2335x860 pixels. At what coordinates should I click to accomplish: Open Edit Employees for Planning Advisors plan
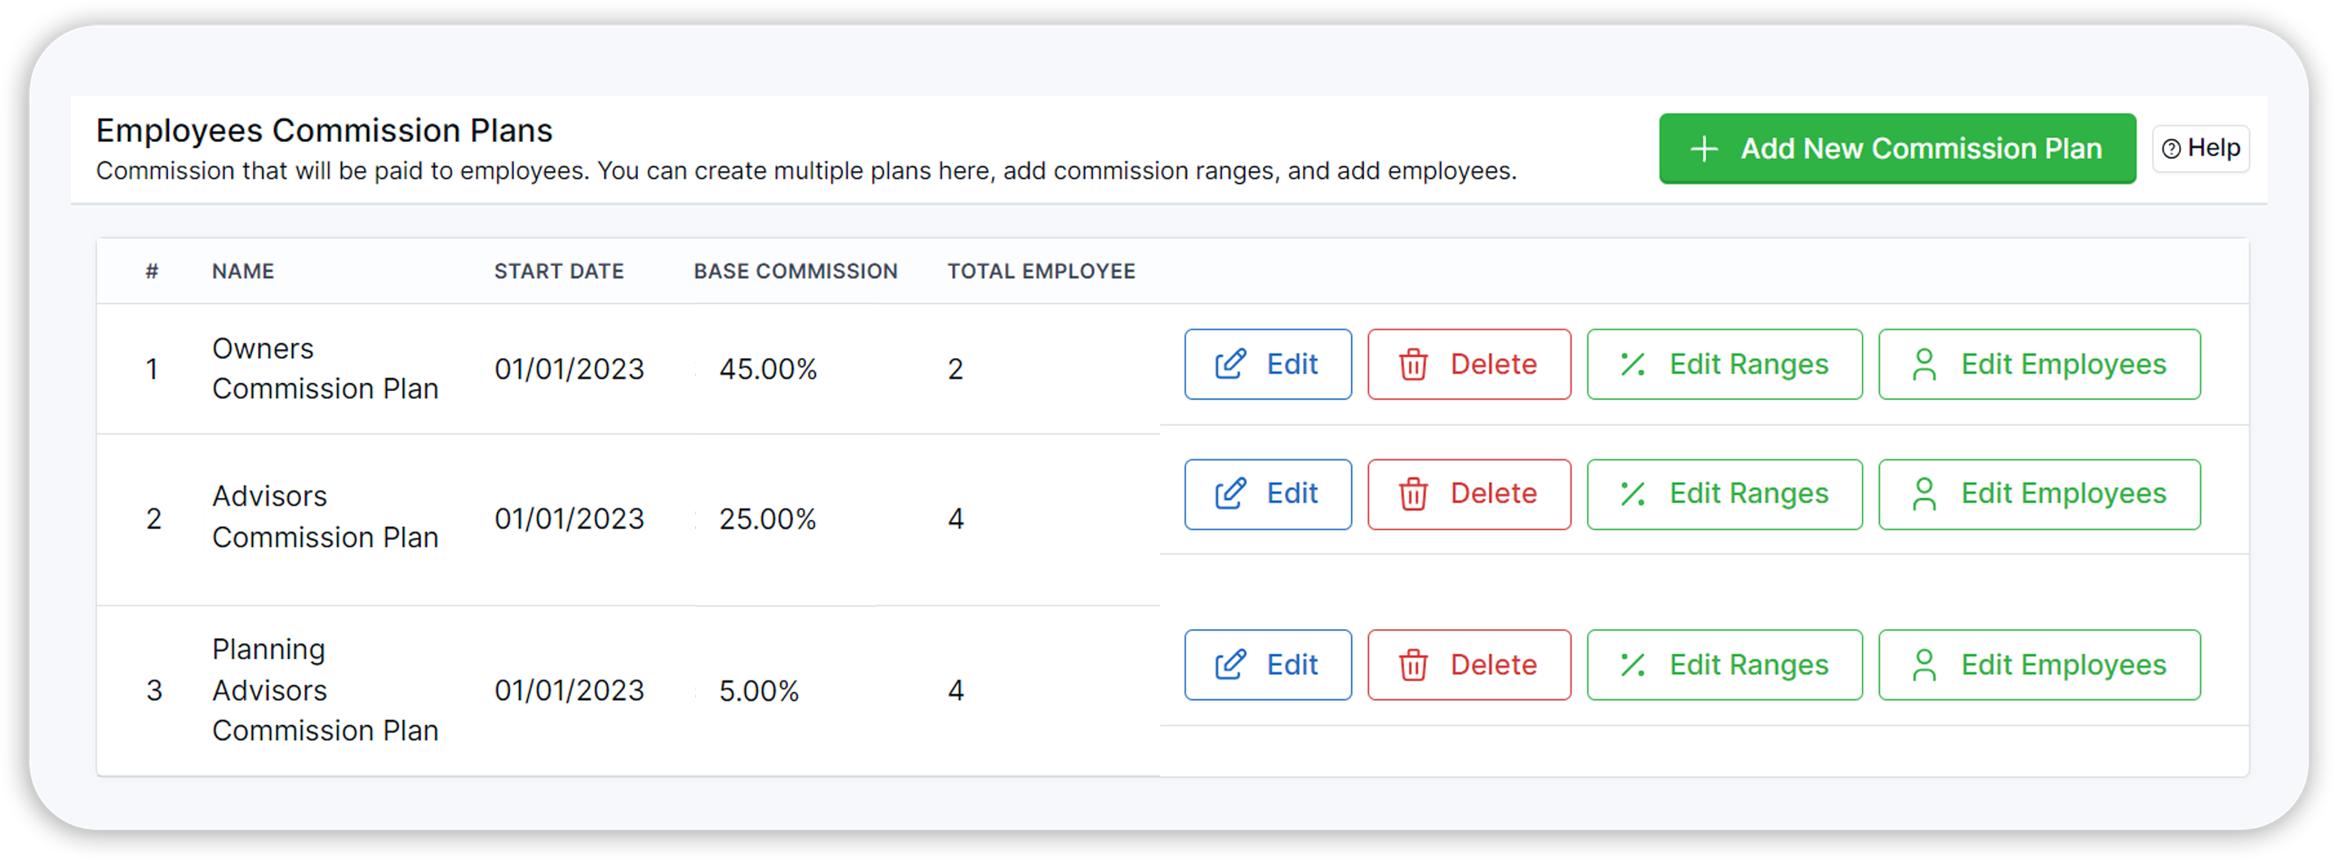click(2039, 664)
